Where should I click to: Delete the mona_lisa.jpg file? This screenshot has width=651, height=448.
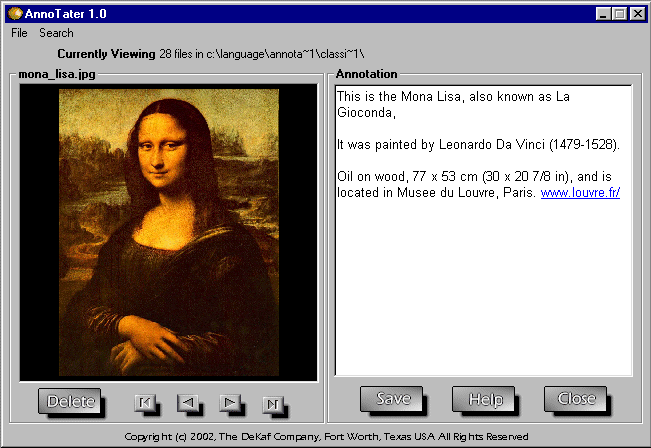(69, 400)
